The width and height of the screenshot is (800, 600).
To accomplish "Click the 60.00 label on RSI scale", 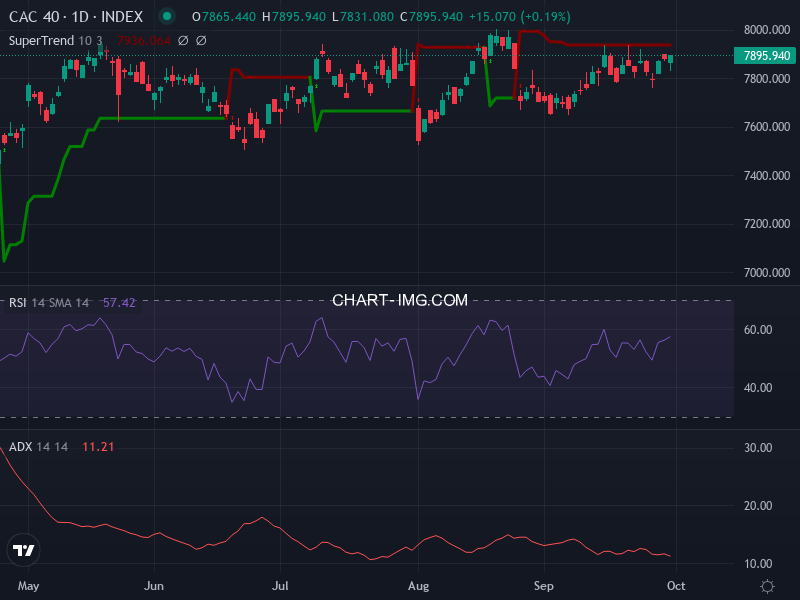I will tap(757, 330).
